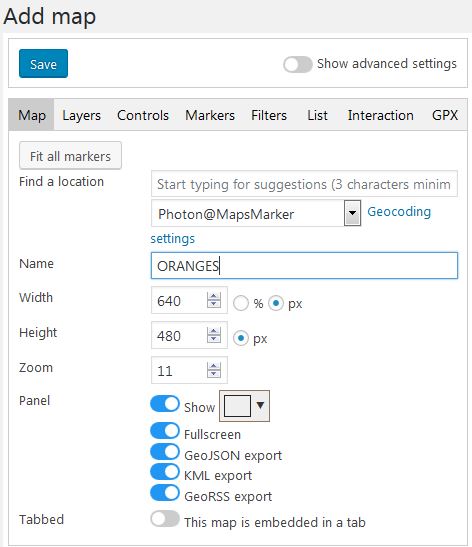
Task: Decrease the Zoom level with down arrow
Action: click(x=213, y=374)
